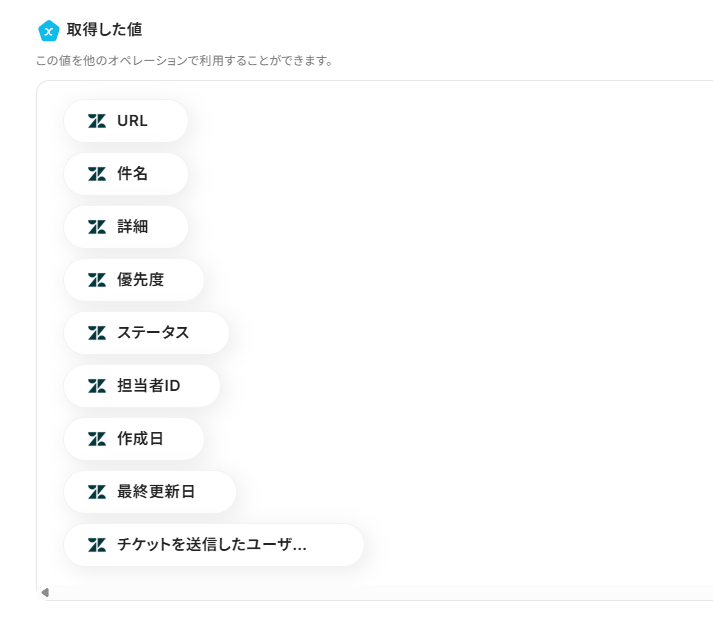Click the blue pentagon icon beside 取得した値
Screen dimensions: 713x634
coord(48,31)
